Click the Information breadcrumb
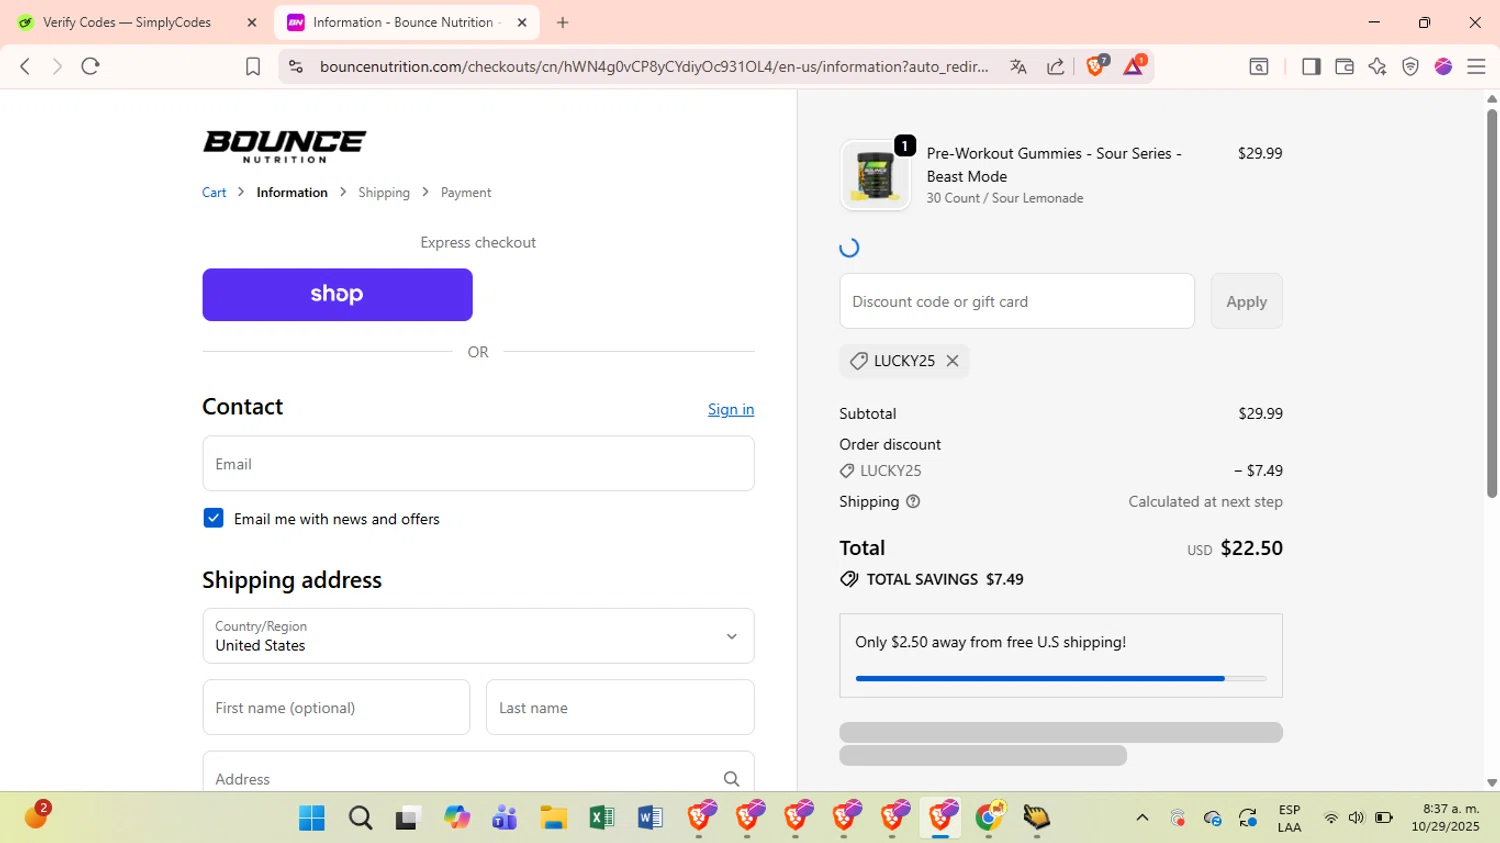Viewport: 1500px width, 843px height. [292, 192]
